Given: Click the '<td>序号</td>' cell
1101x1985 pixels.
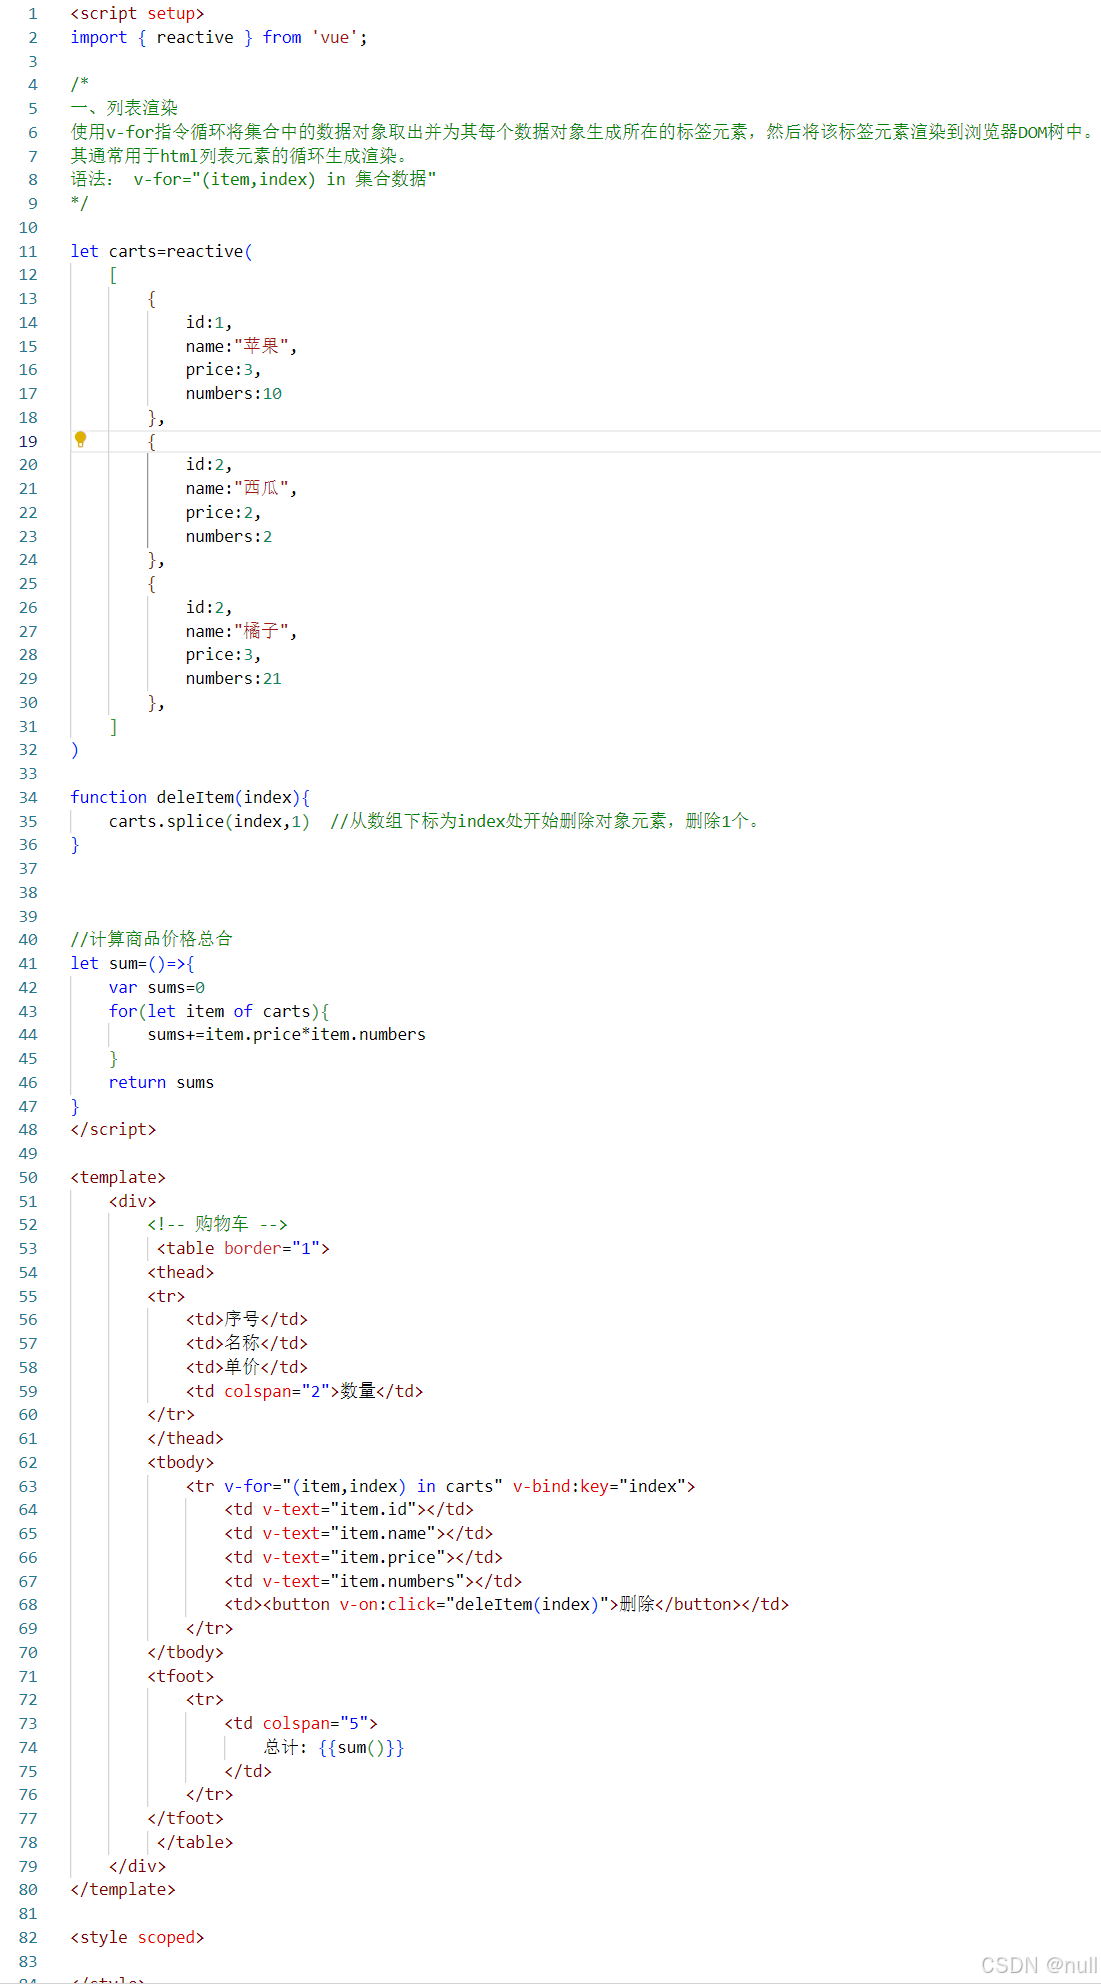Looking at the screenshot, I should click(x=247, y=1319).
